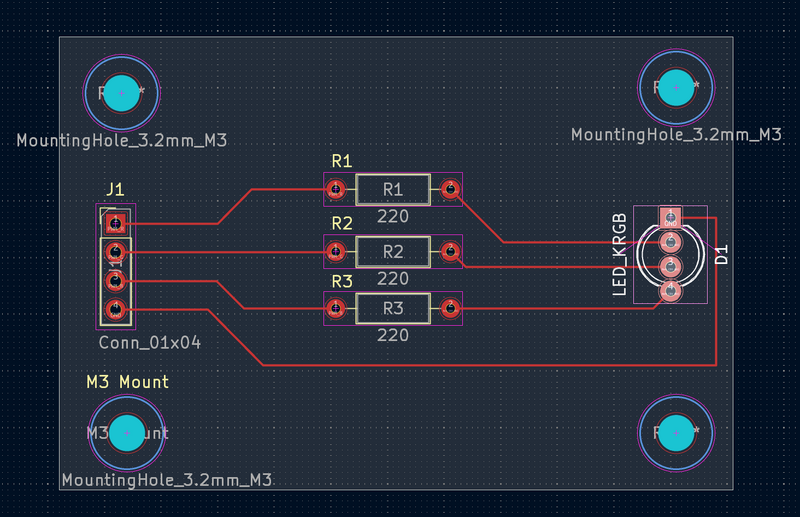The image size is (800, 517).
Task: Click the right pad of resistor R3
Action: (450, 308)
